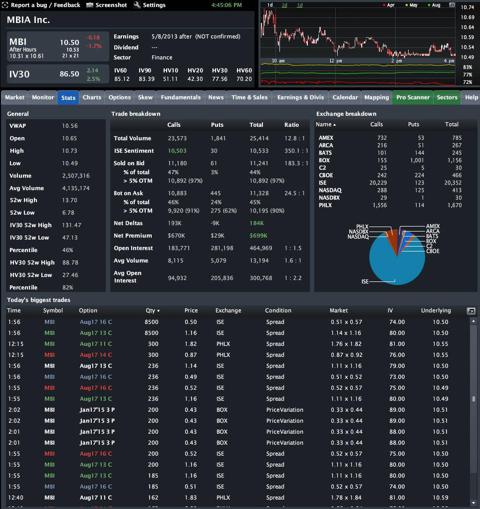Click the 52w High value 13.70
Image resolution: width=480 pixels, height=509 pixels.
point(69,200)
